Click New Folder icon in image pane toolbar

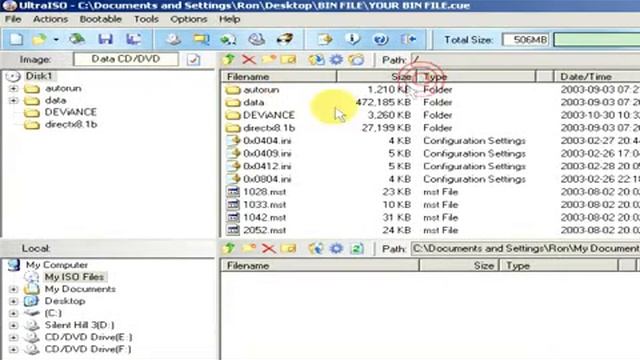tap(269, 60)
